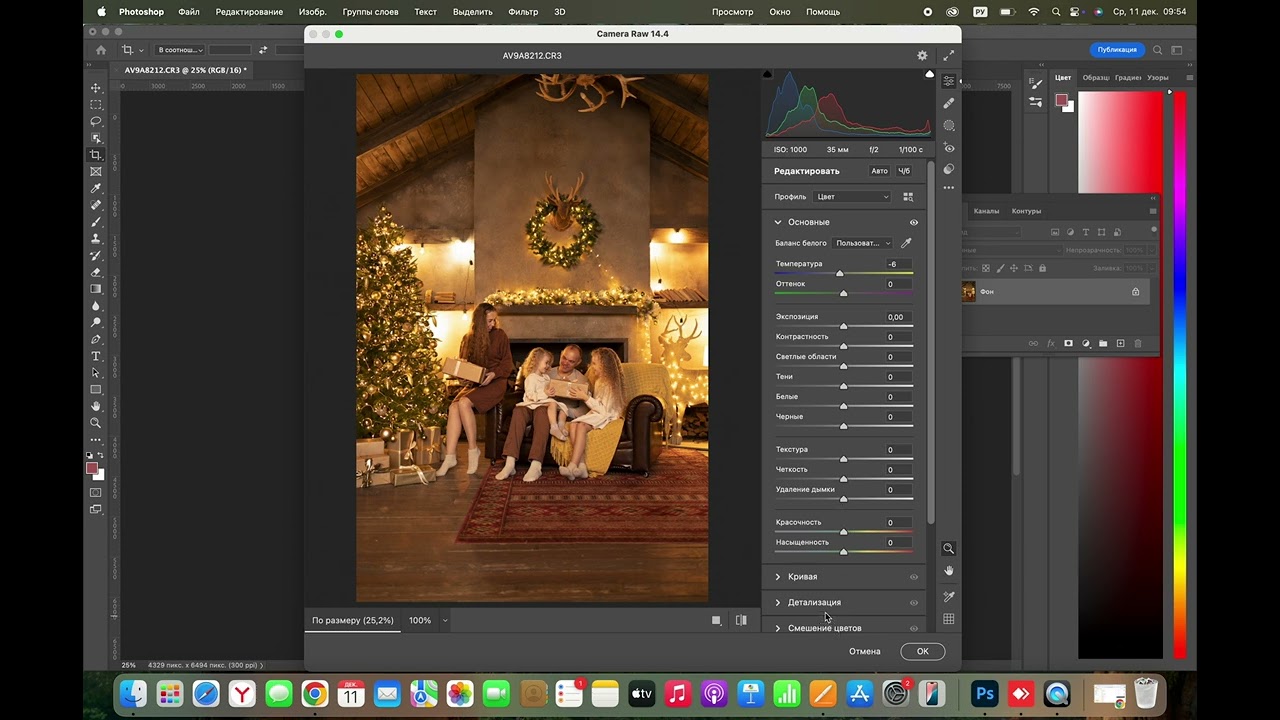Select the Move tool in Photoshop toolbar
This screenshot has height=720, width=1280.
coord(96,88)
